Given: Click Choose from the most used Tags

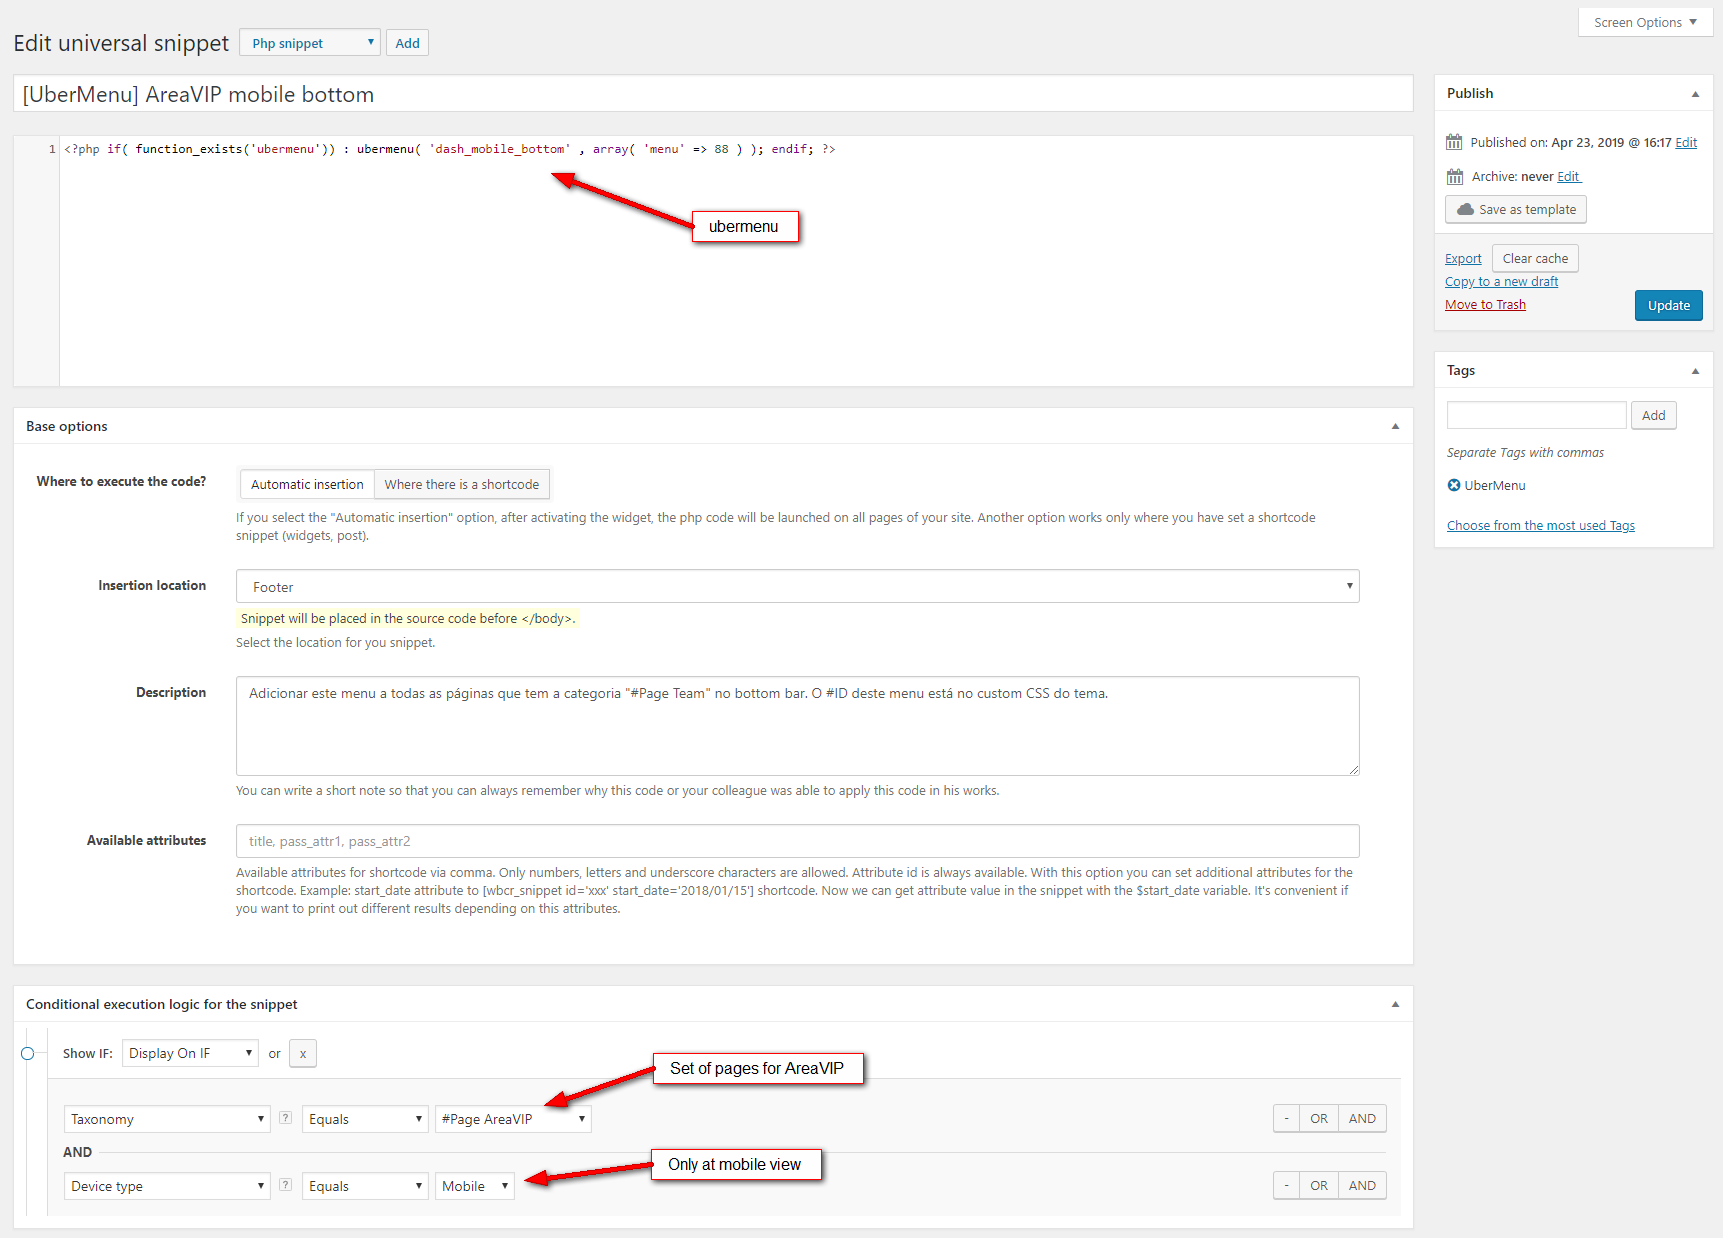Looking at the screenshot, I should pos(1540,526).
